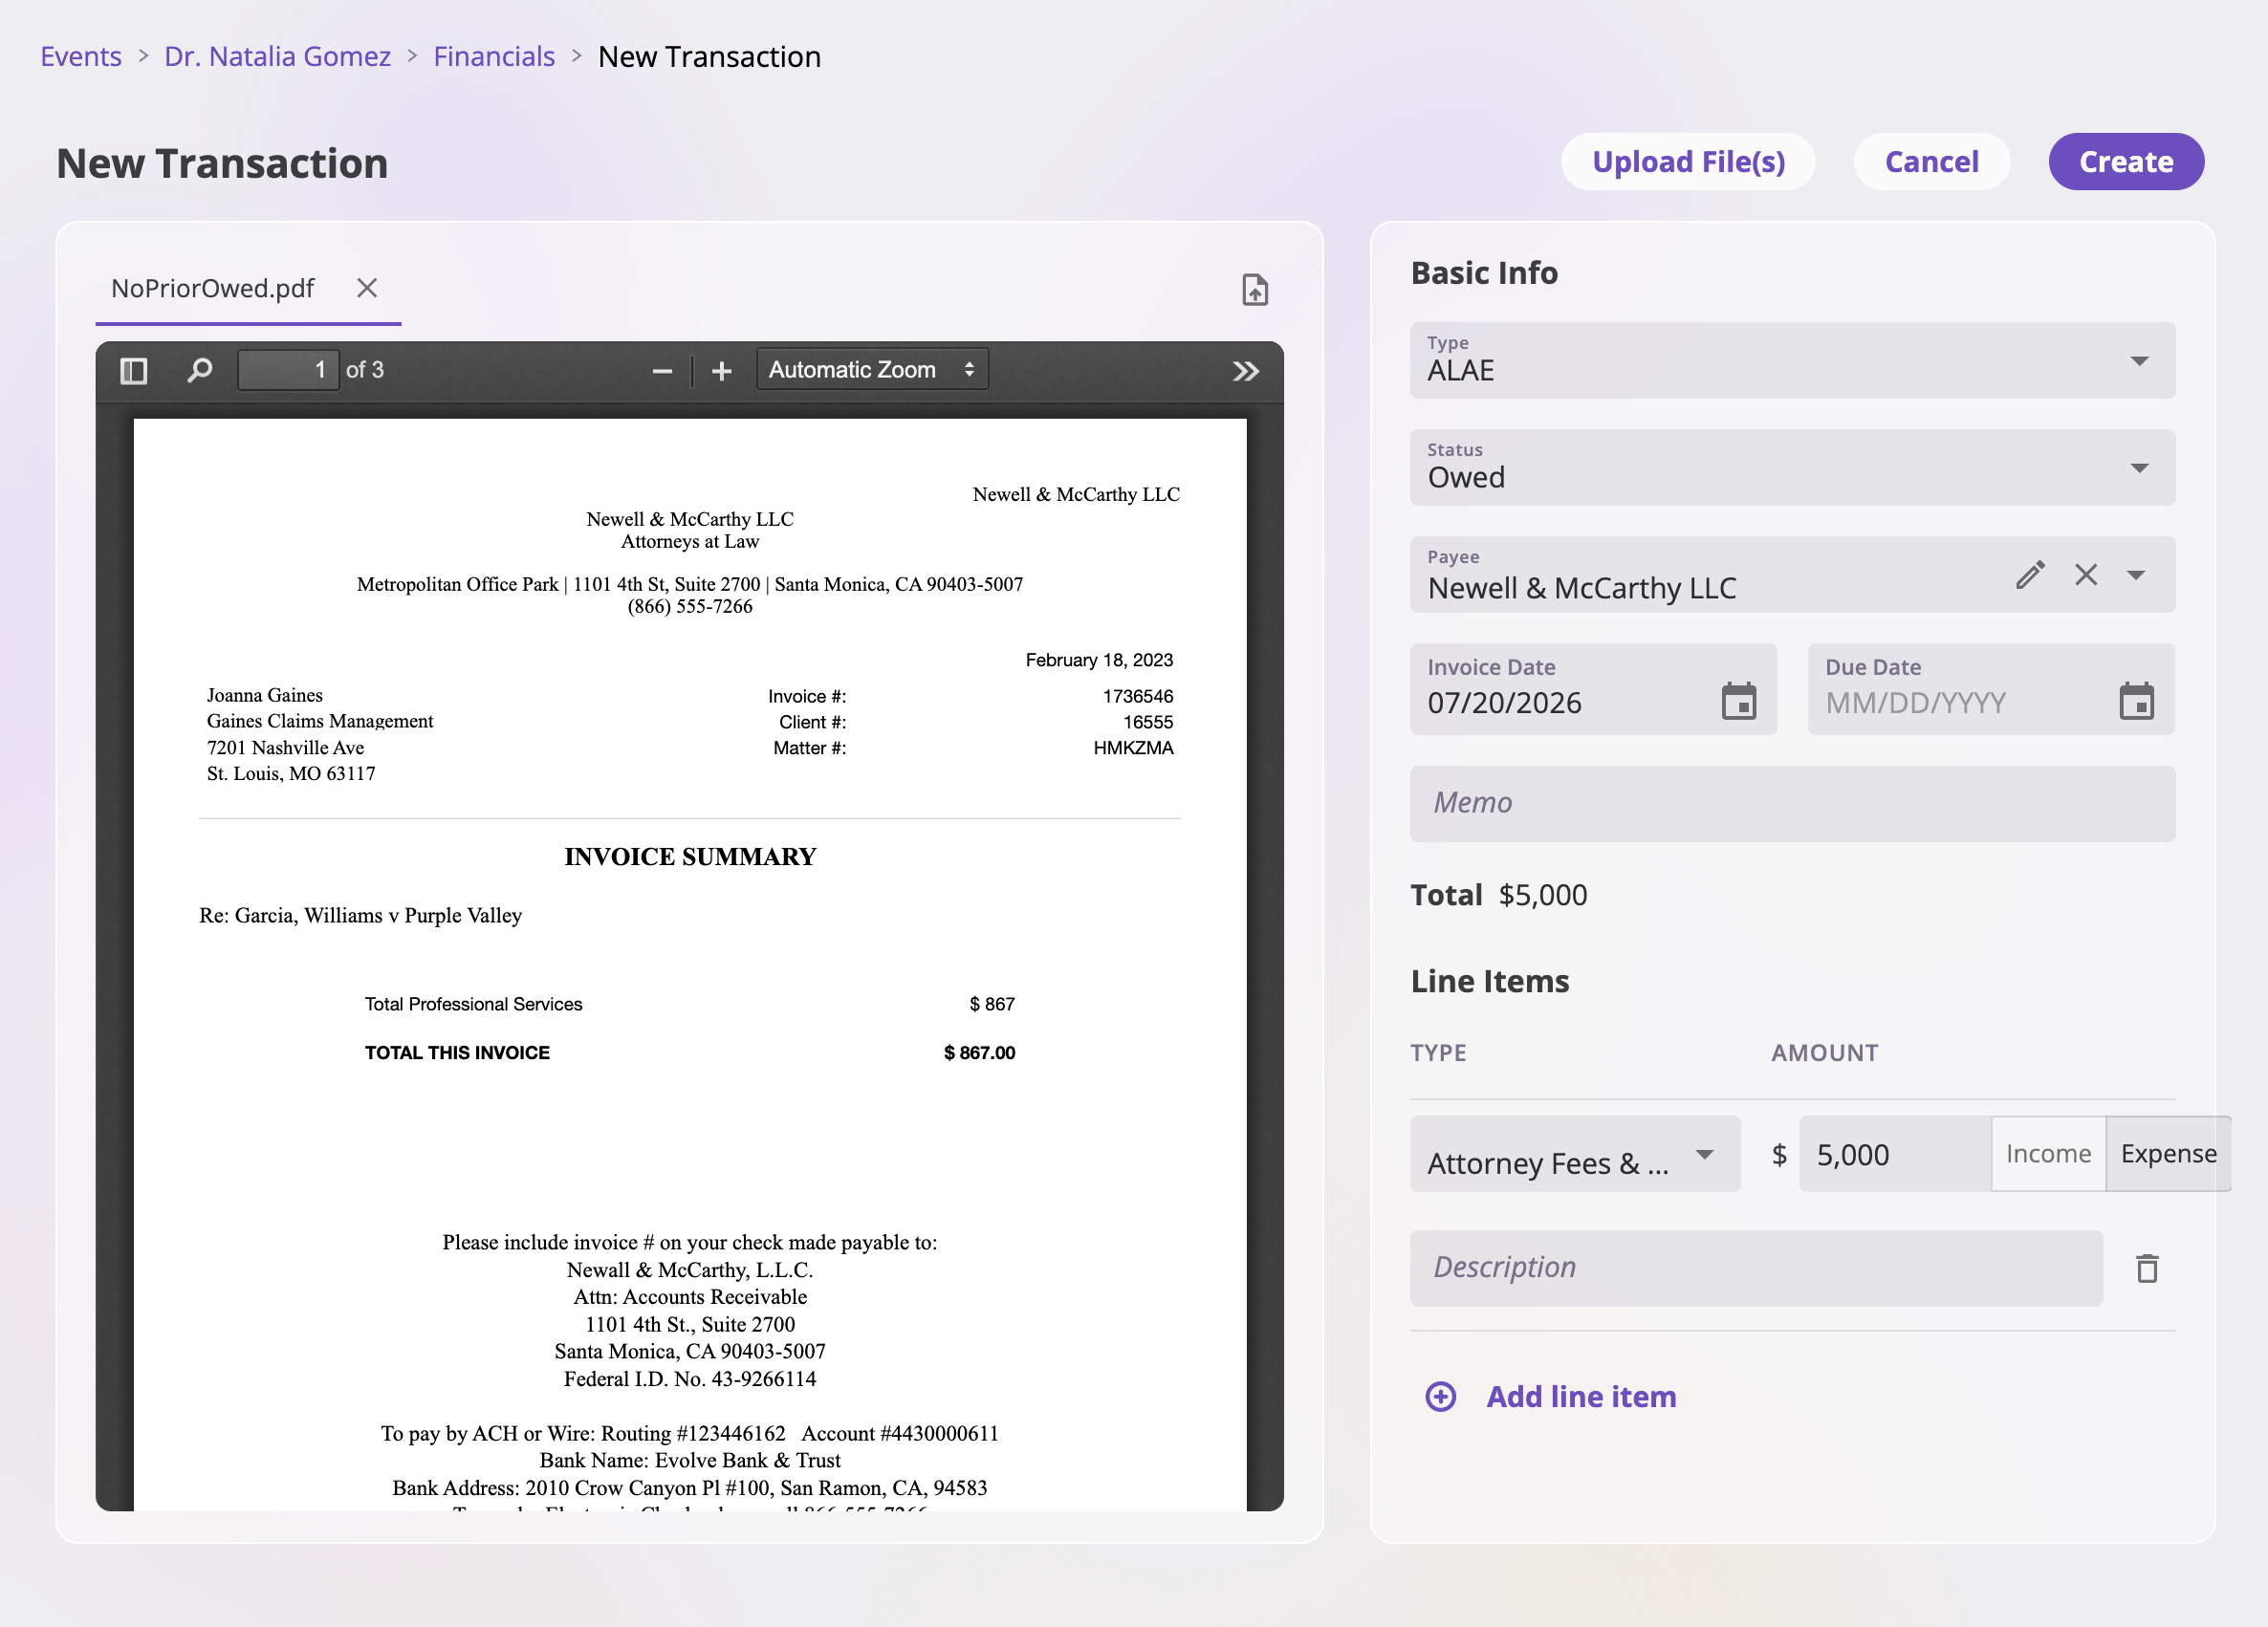This screenshot has height=1627, width=2268.
Task: Select Income for the line item
Action: point(2048,1154)
